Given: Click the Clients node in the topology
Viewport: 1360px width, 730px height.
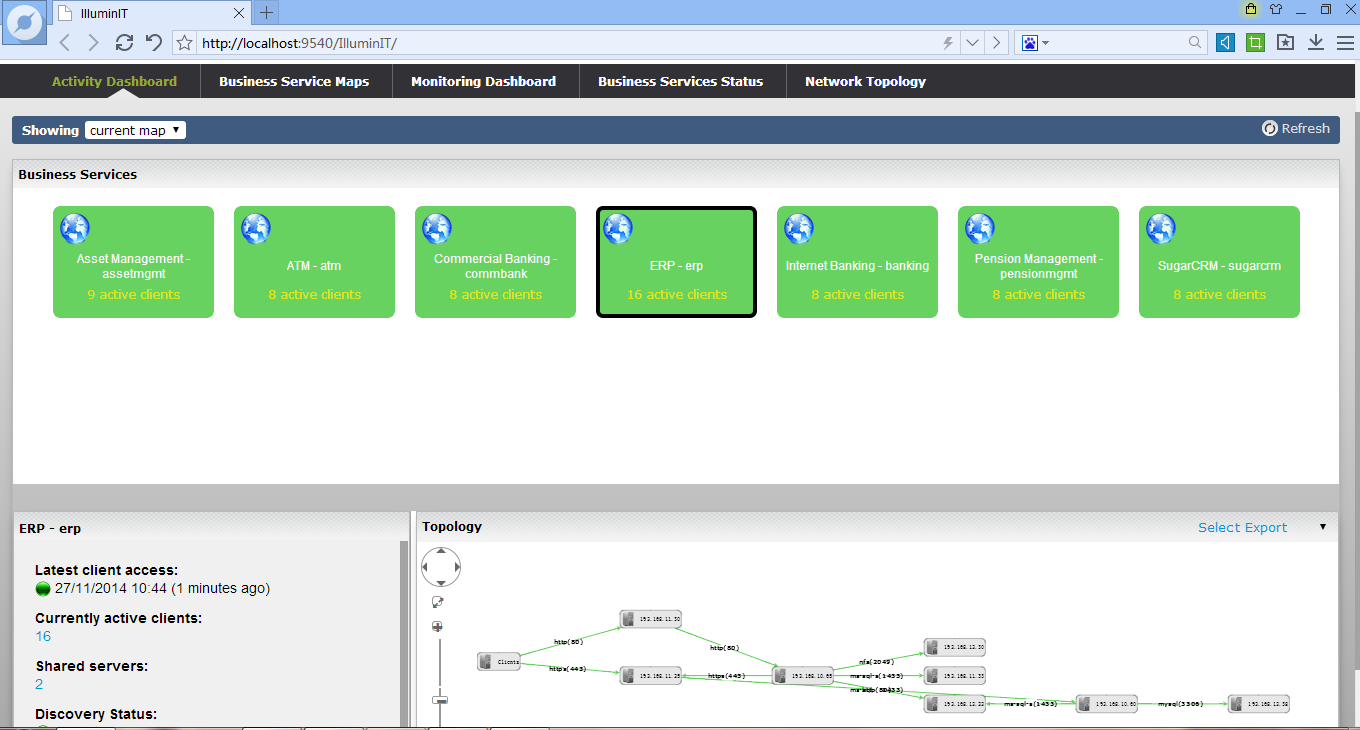Looking at the screenshot, I should (x=500, y=661).
